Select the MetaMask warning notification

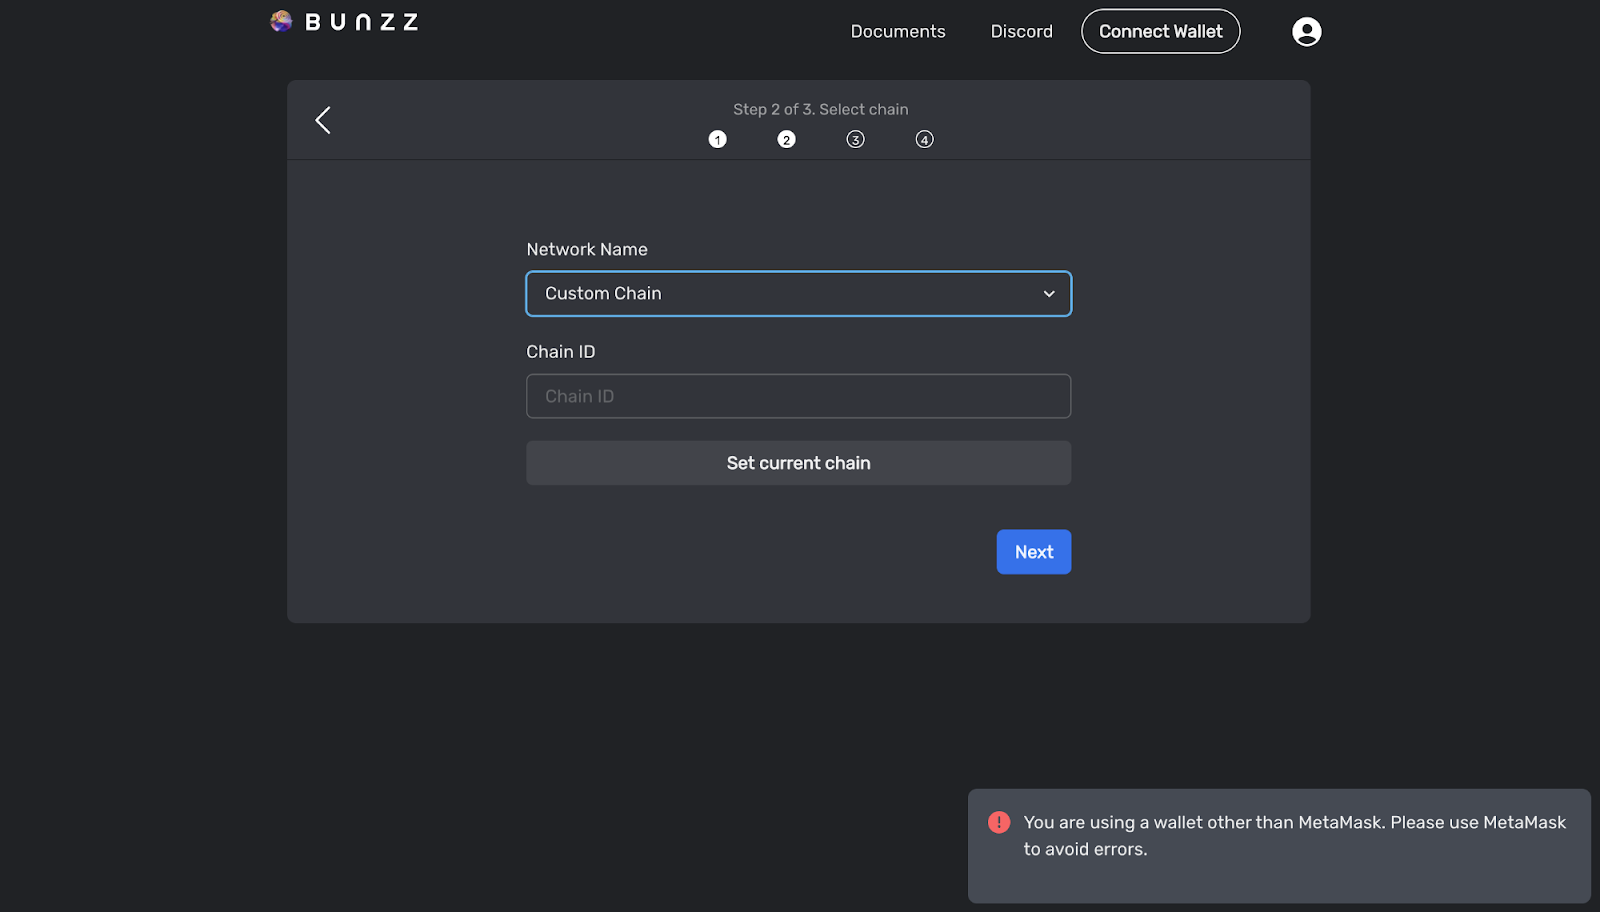tap(1278, 845)
